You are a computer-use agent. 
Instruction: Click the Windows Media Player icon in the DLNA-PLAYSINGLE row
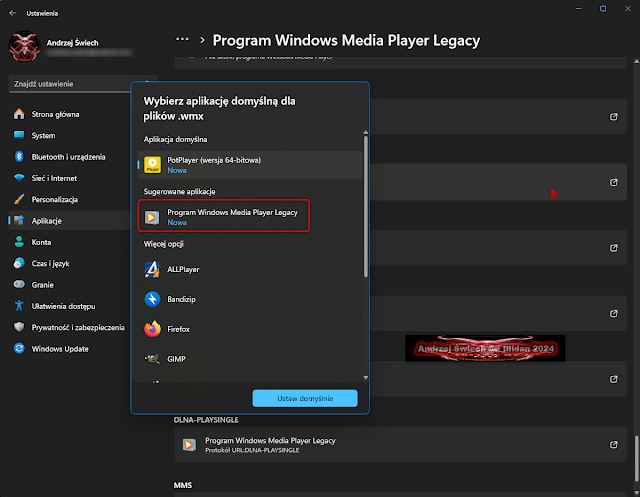tap(189, 445)
